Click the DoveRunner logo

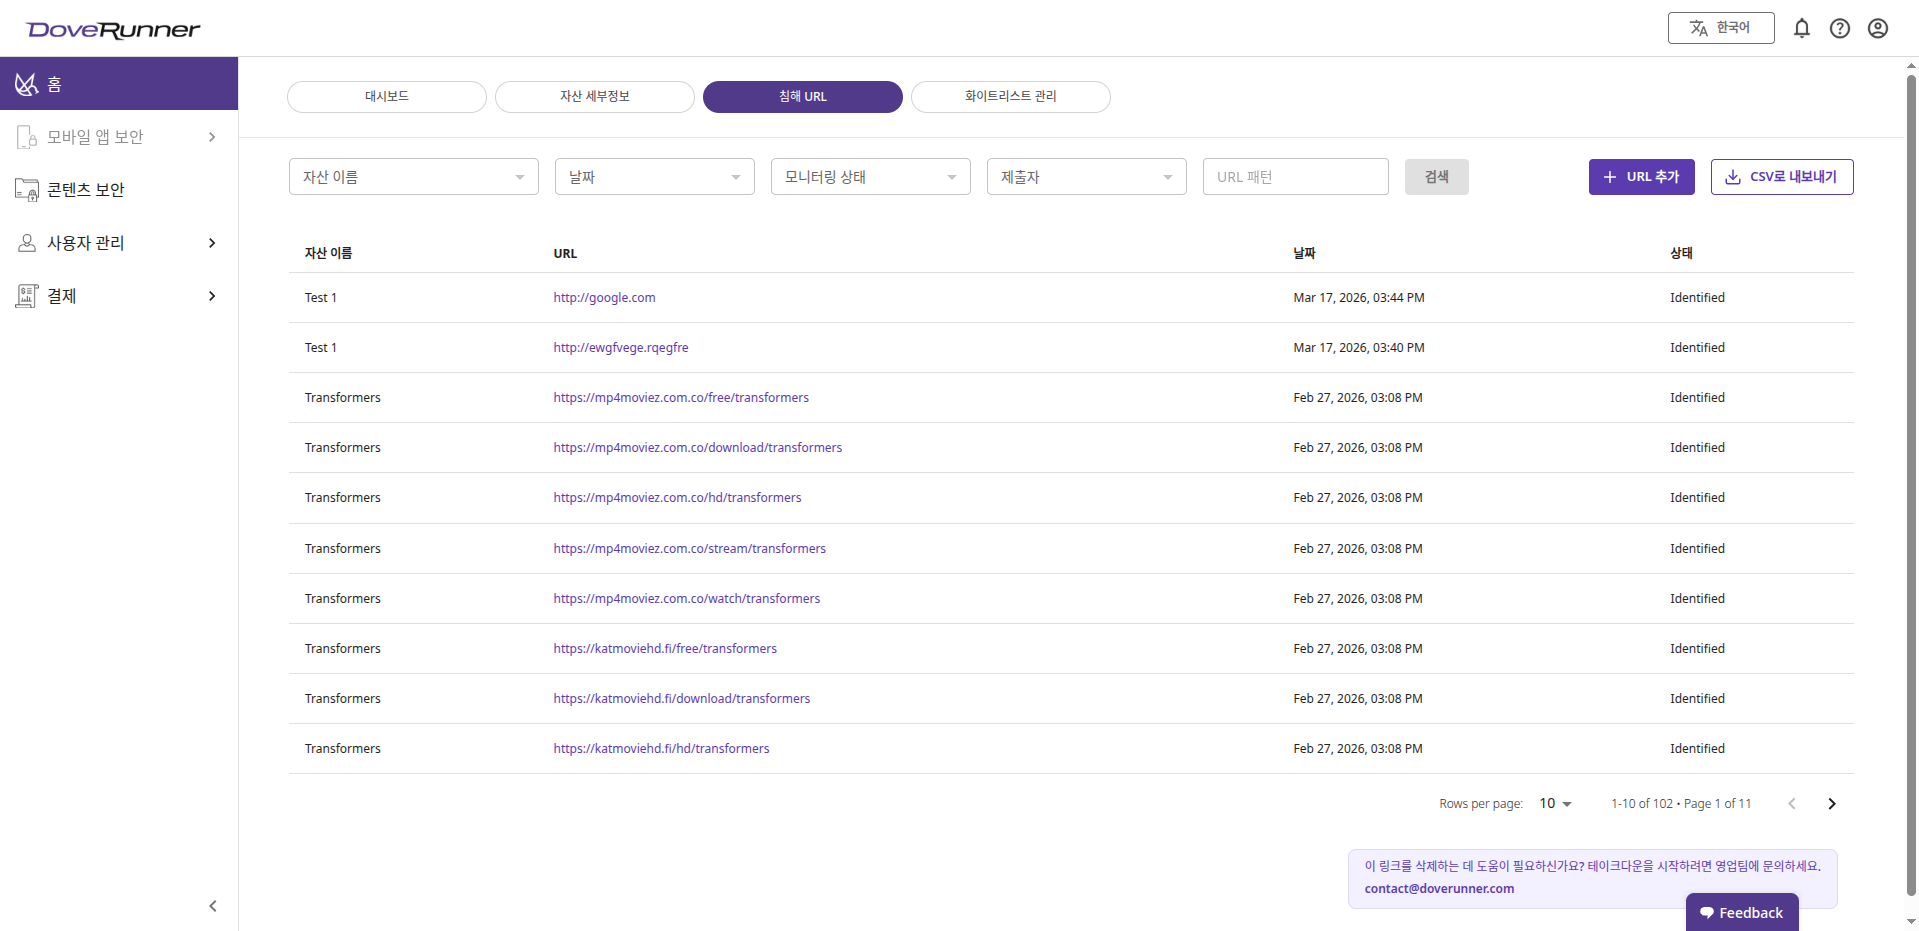point(113,30)
